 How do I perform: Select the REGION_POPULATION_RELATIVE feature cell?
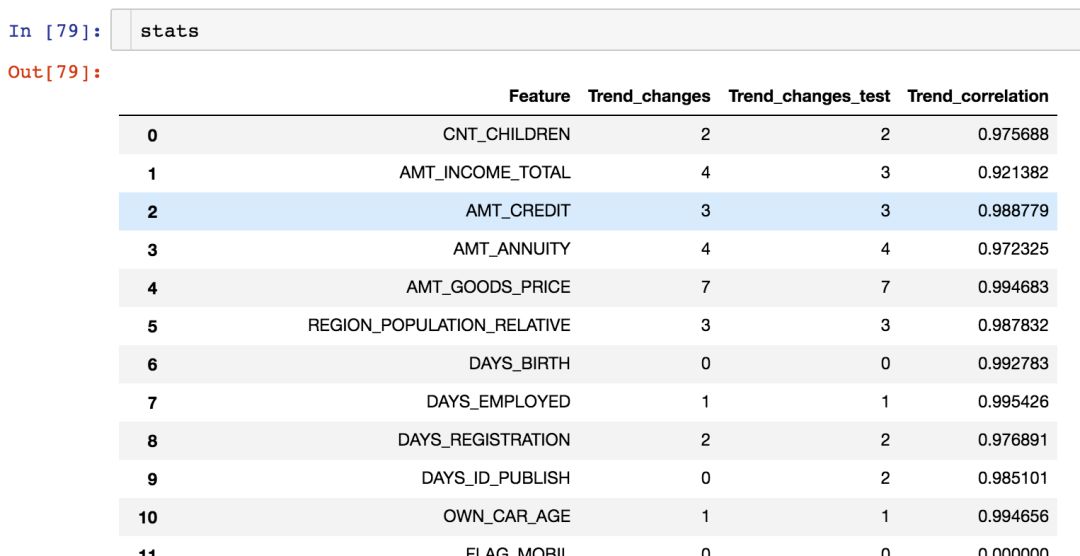tap(439, 325)
